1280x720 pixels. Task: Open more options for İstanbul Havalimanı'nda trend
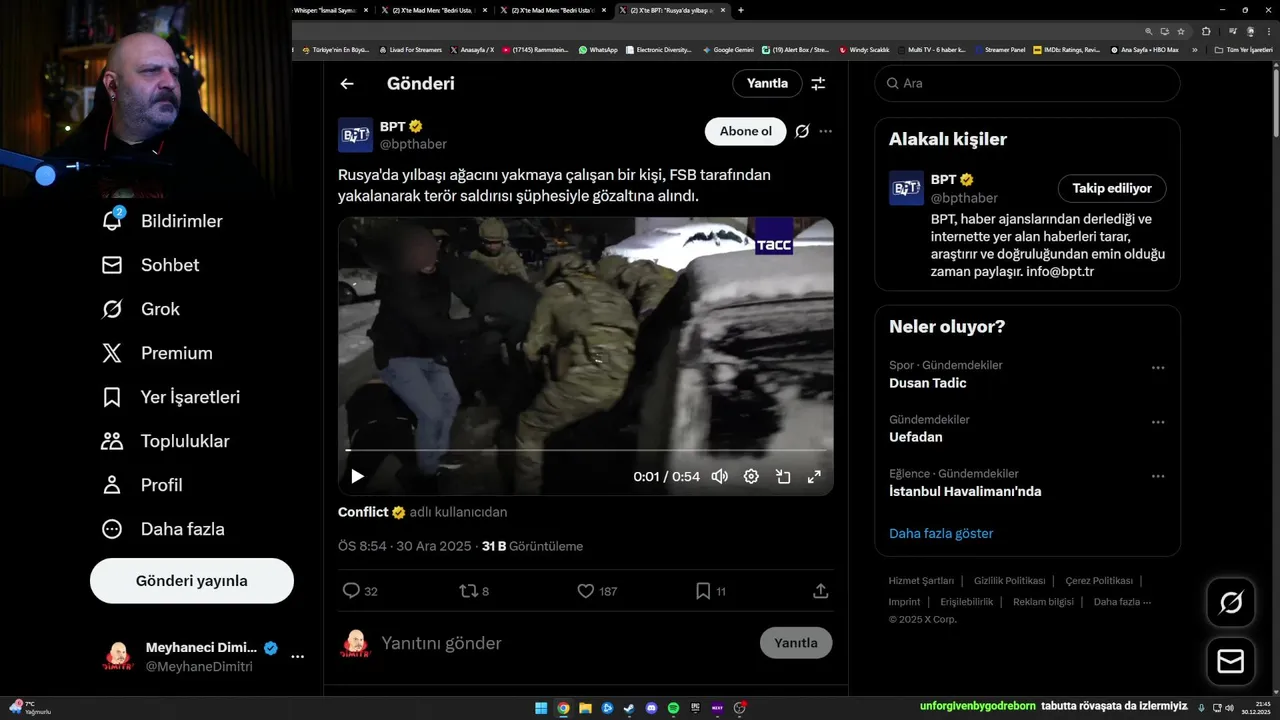pos(1158,476)
